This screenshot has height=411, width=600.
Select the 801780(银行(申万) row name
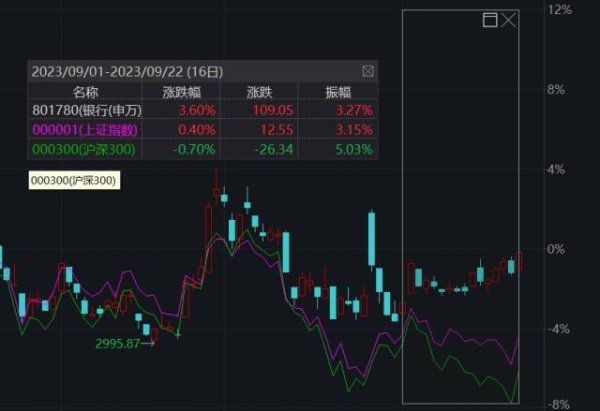[x=87, y=110]
